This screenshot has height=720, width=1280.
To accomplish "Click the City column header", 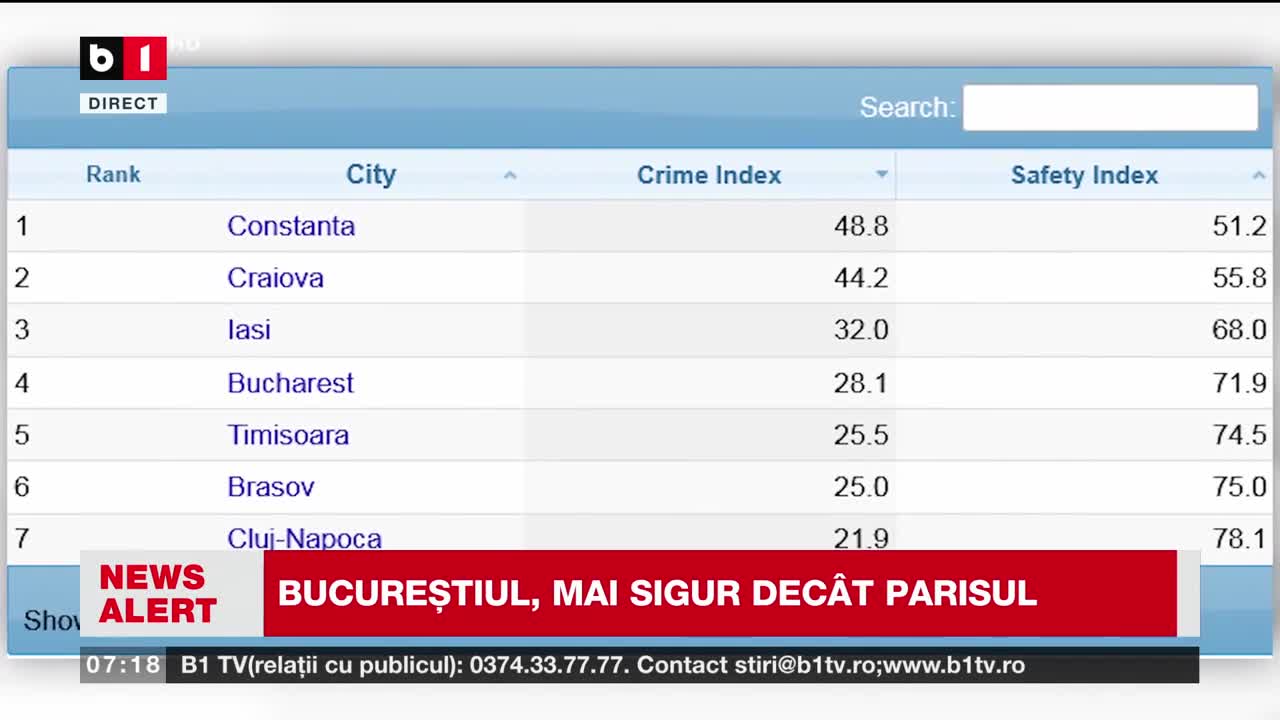I will pos(371,174).
